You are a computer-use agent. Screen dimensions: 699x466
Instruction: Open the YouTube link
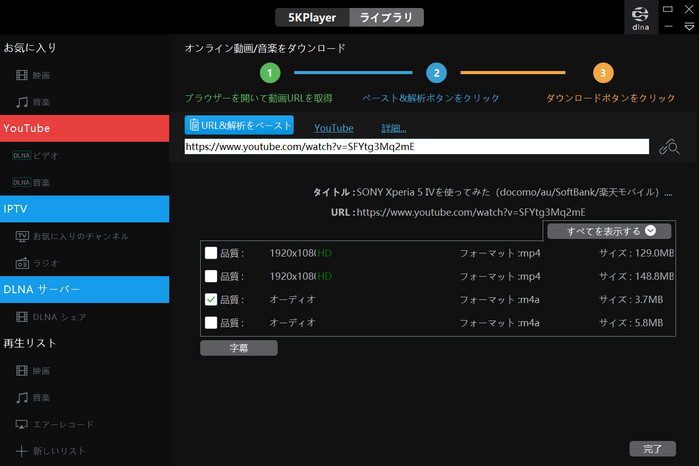[333, 128]
